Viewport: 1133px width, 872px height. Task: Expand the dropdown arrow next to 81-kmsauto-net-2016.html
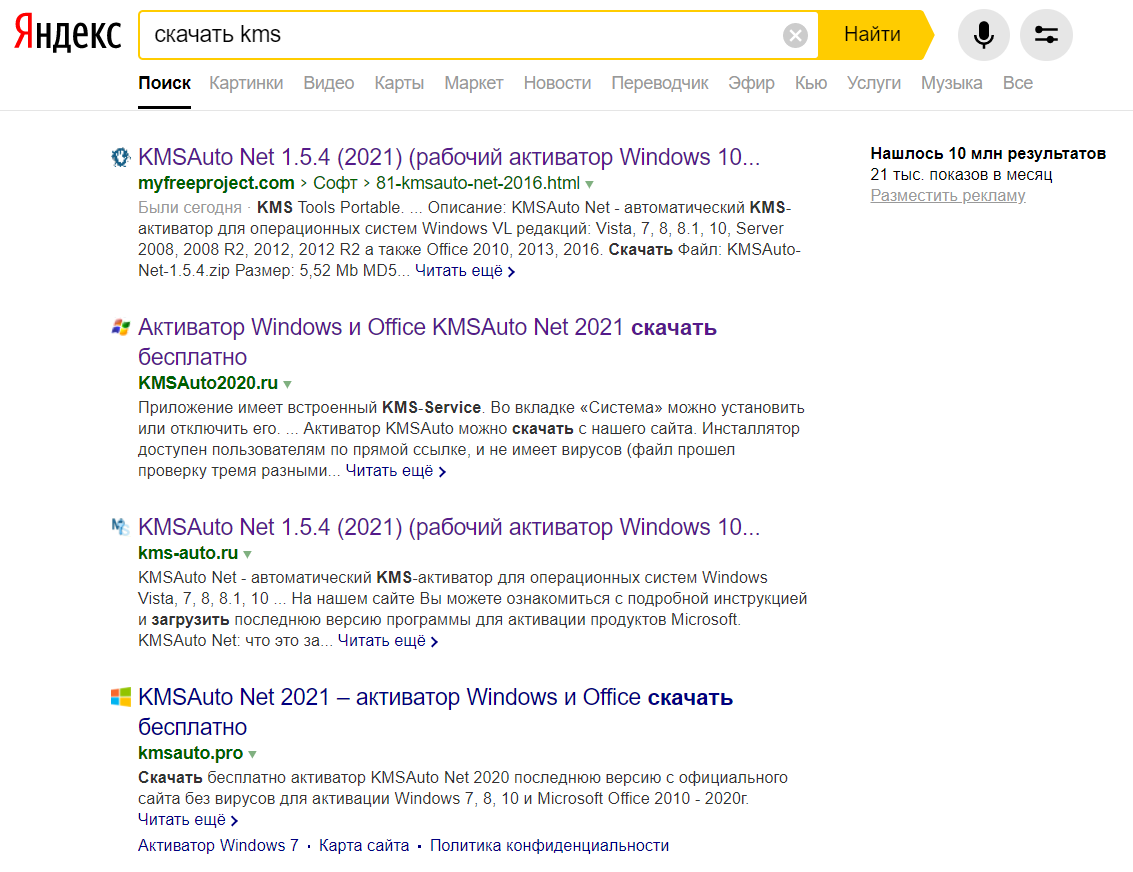590,184
